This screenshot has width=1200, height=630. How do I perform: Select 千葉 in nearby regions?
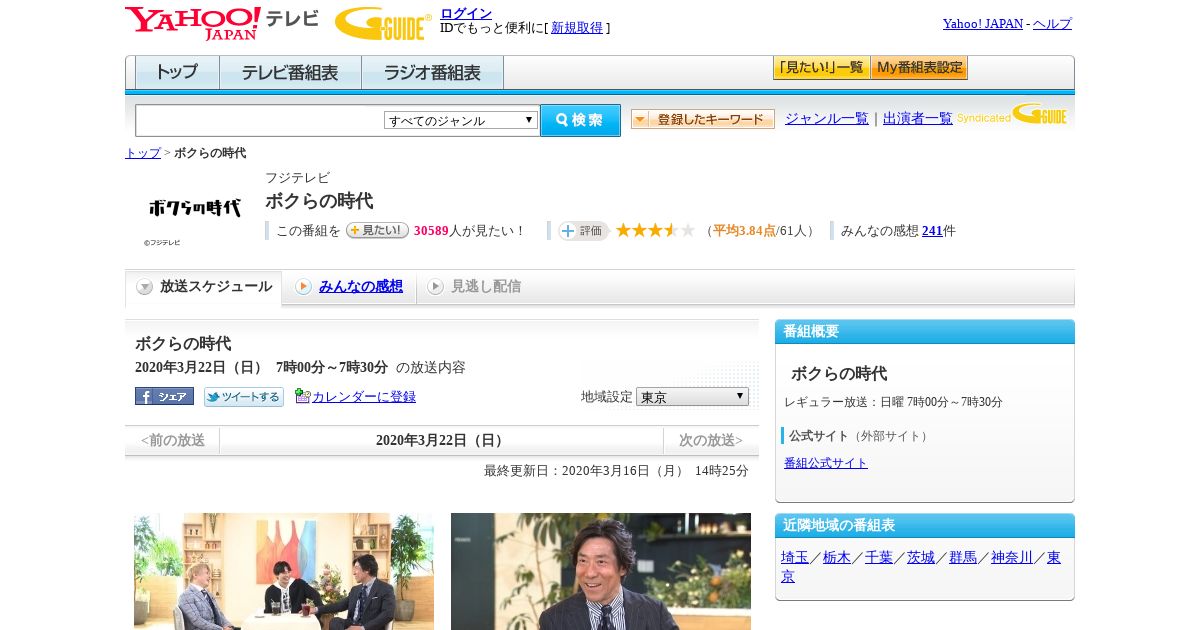click(x=879, y=557)
